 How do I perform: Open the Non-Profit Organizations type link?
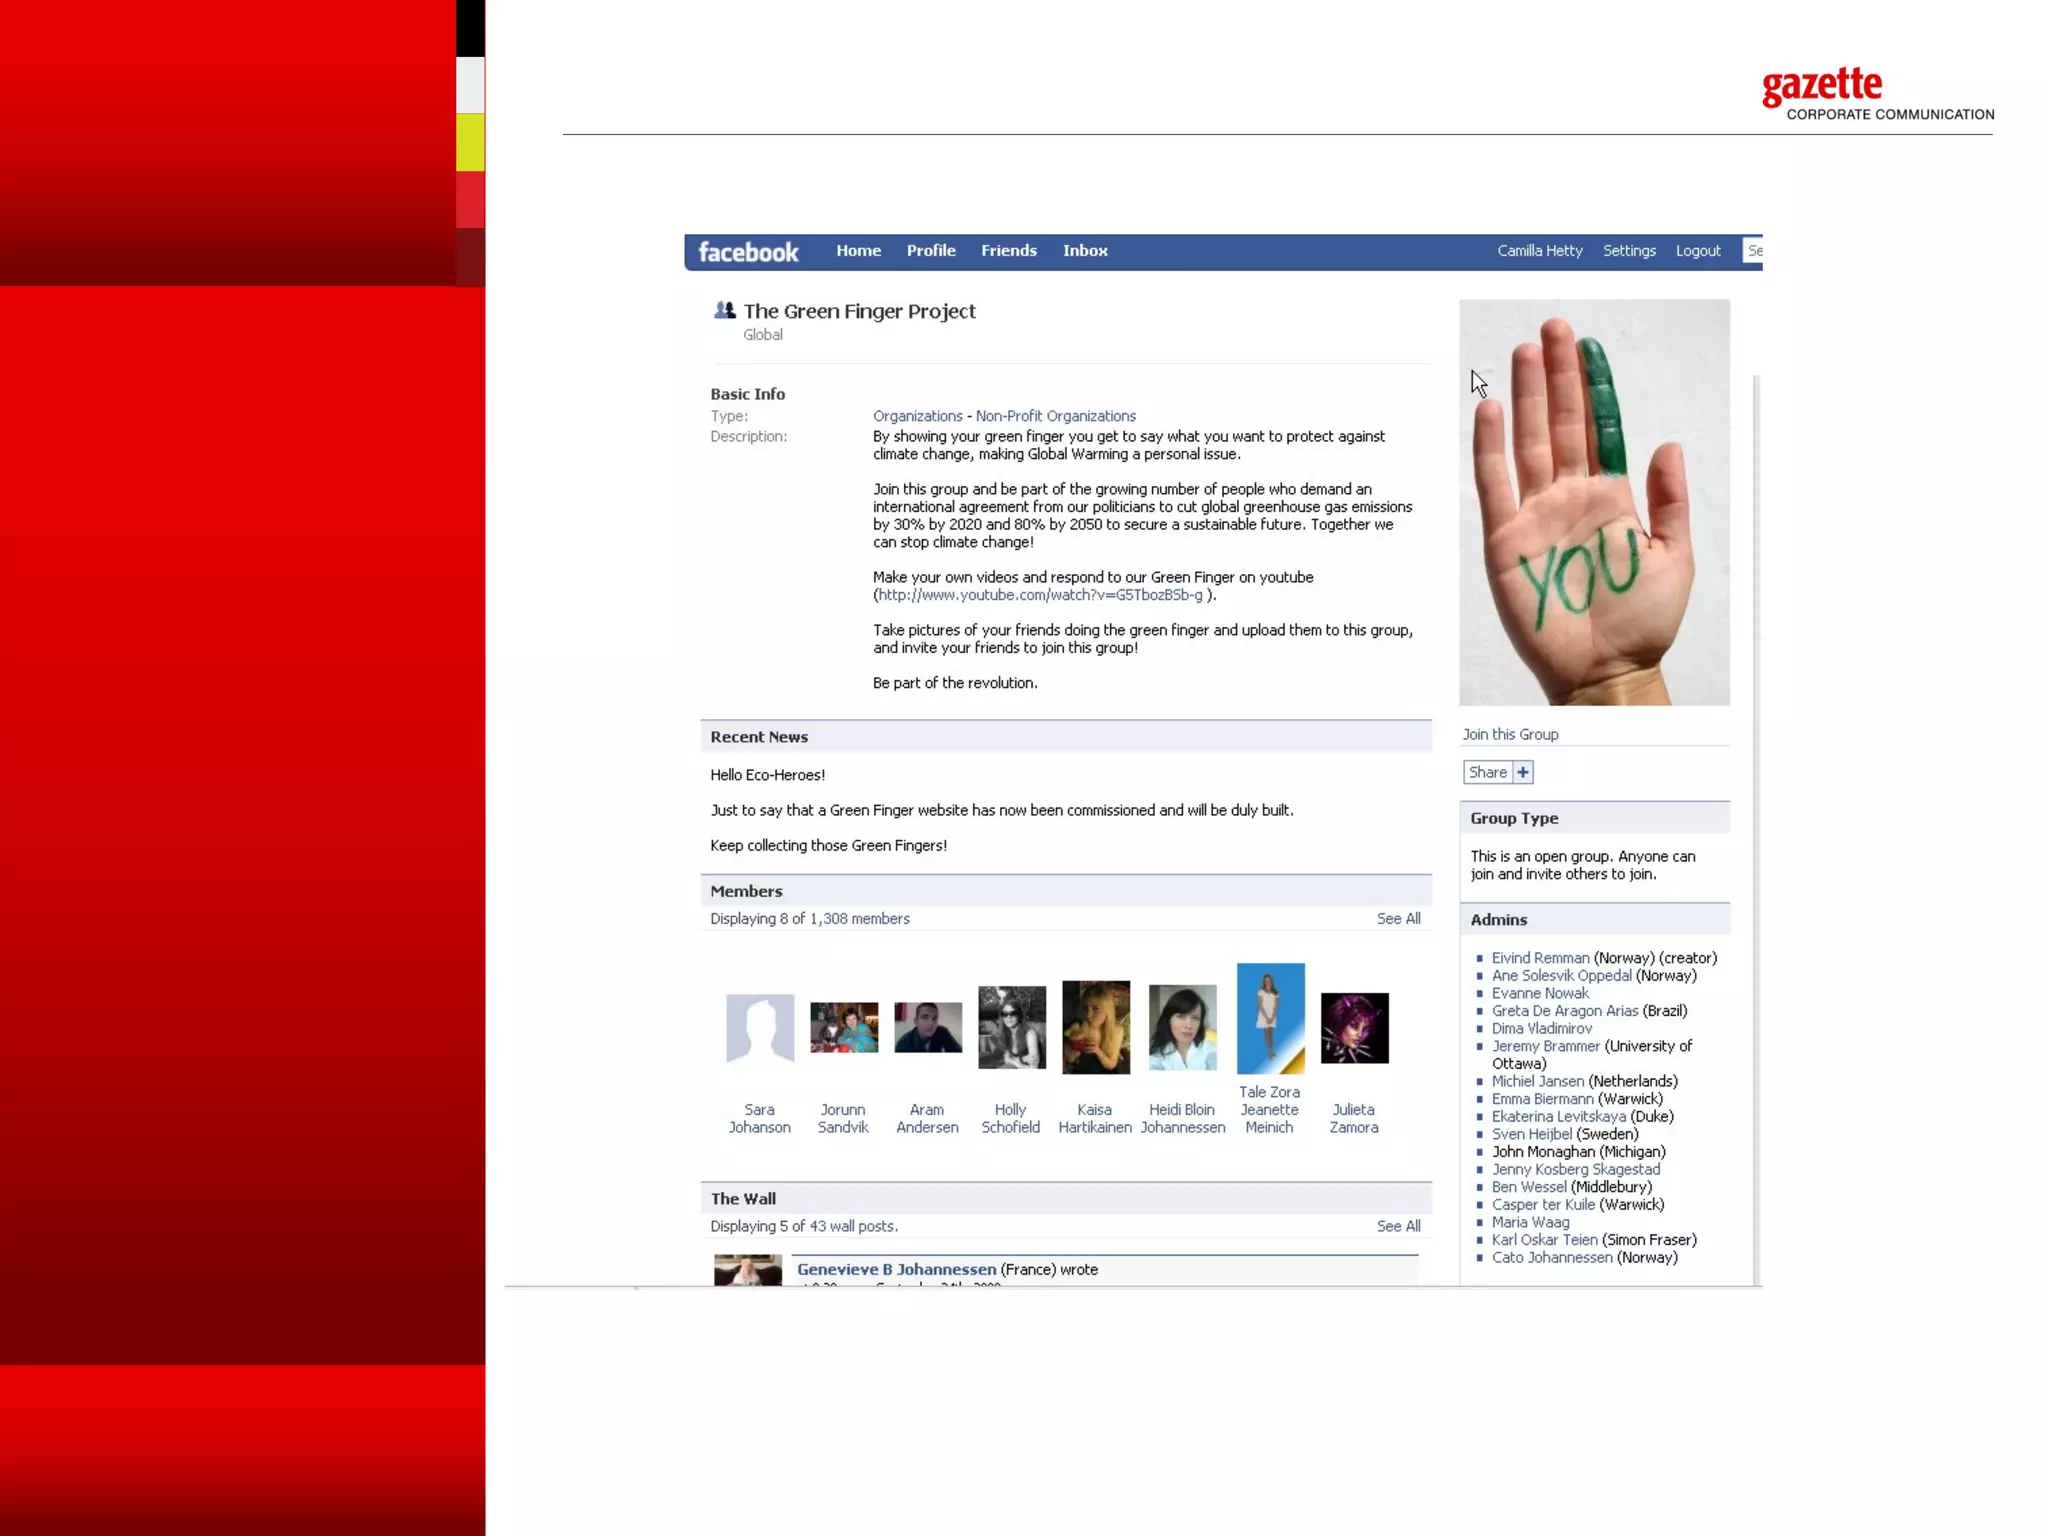point(1055,416)
